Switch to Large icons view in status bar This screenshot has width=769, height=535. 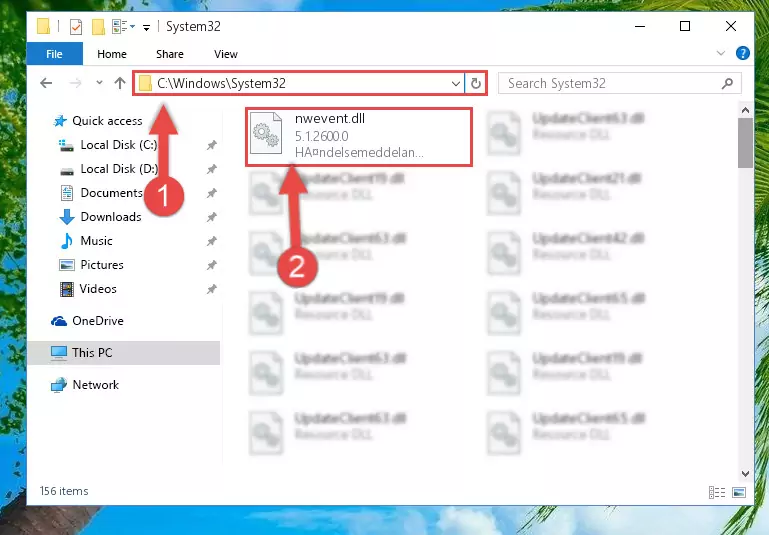[x=739, y=492]
